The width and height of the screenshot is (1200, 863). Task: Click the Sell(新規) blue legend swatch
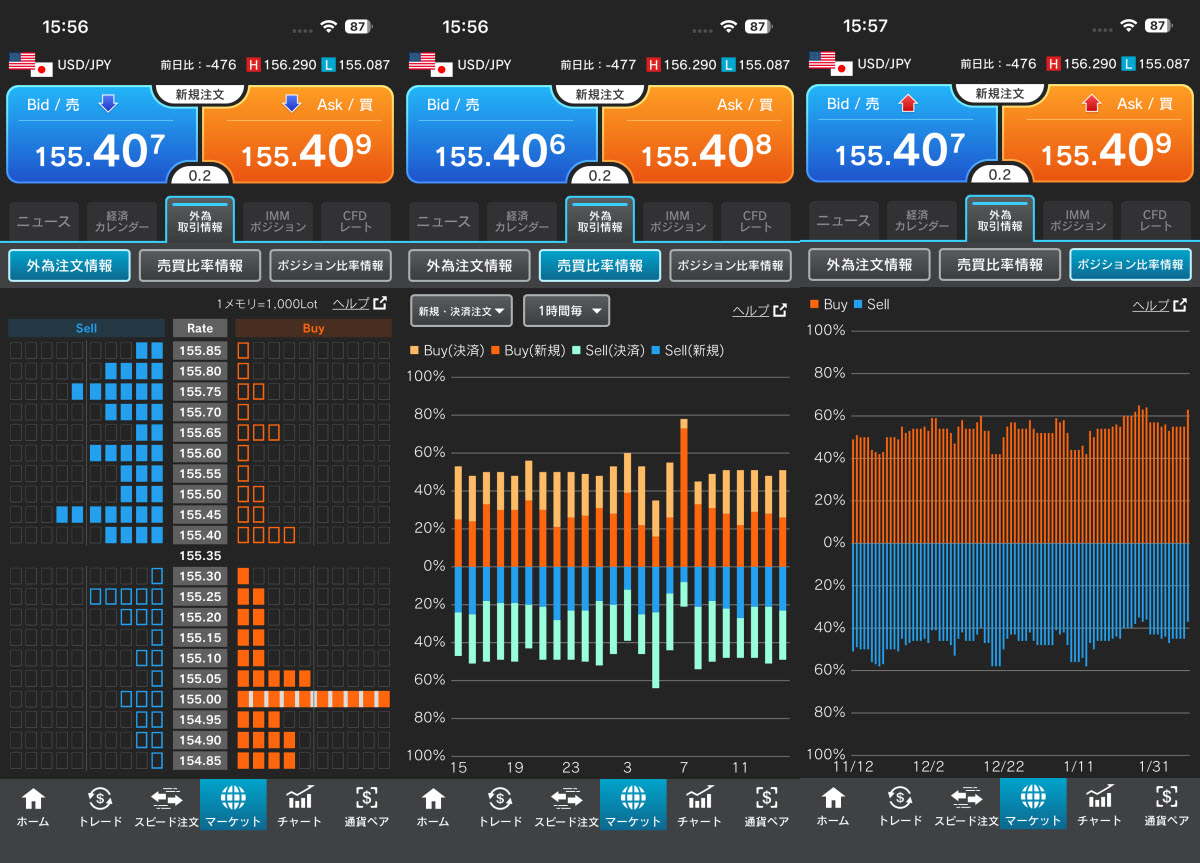(x=656, y=350)
